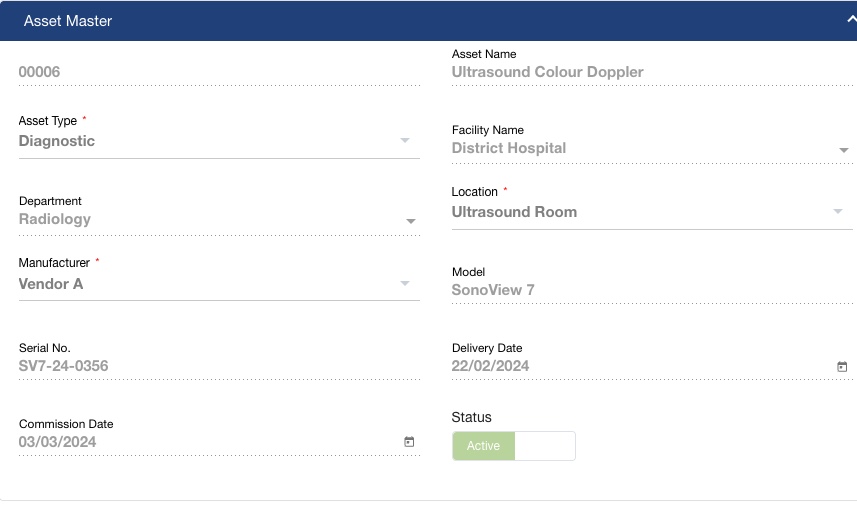Select the Vendor A manufacturer value

51,284
